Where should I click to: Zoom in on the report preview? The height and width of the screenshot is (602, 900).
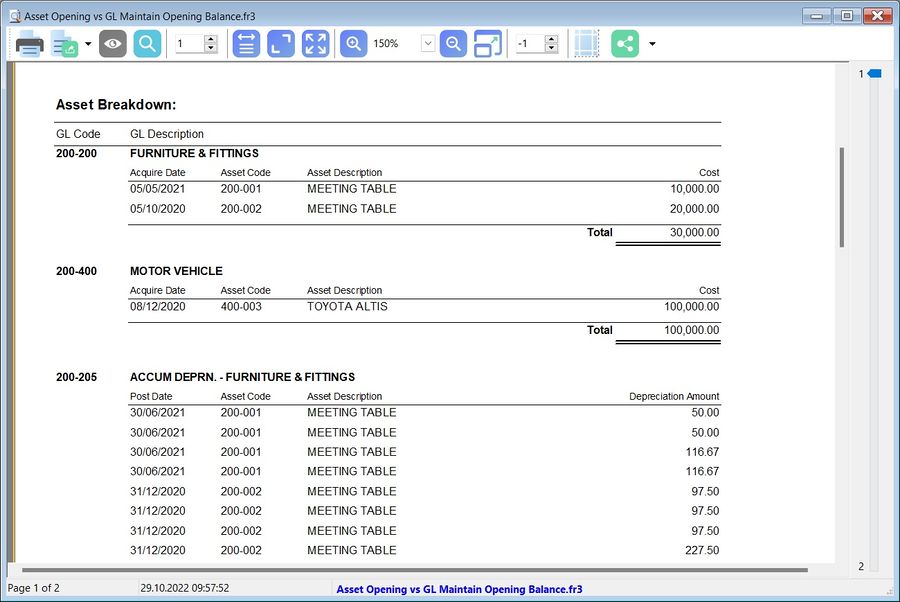[352, 43]
